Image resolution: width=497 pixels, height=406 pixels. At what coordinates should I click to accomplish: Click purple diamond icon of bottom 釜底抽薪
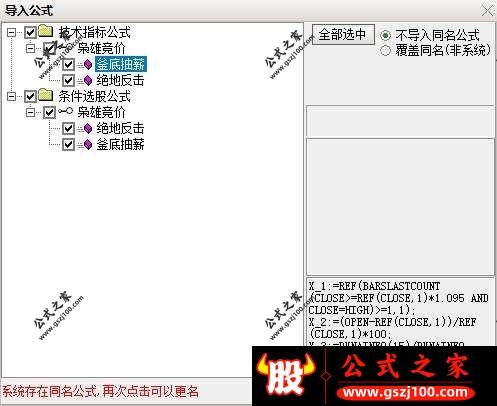[x=88, y=144]
